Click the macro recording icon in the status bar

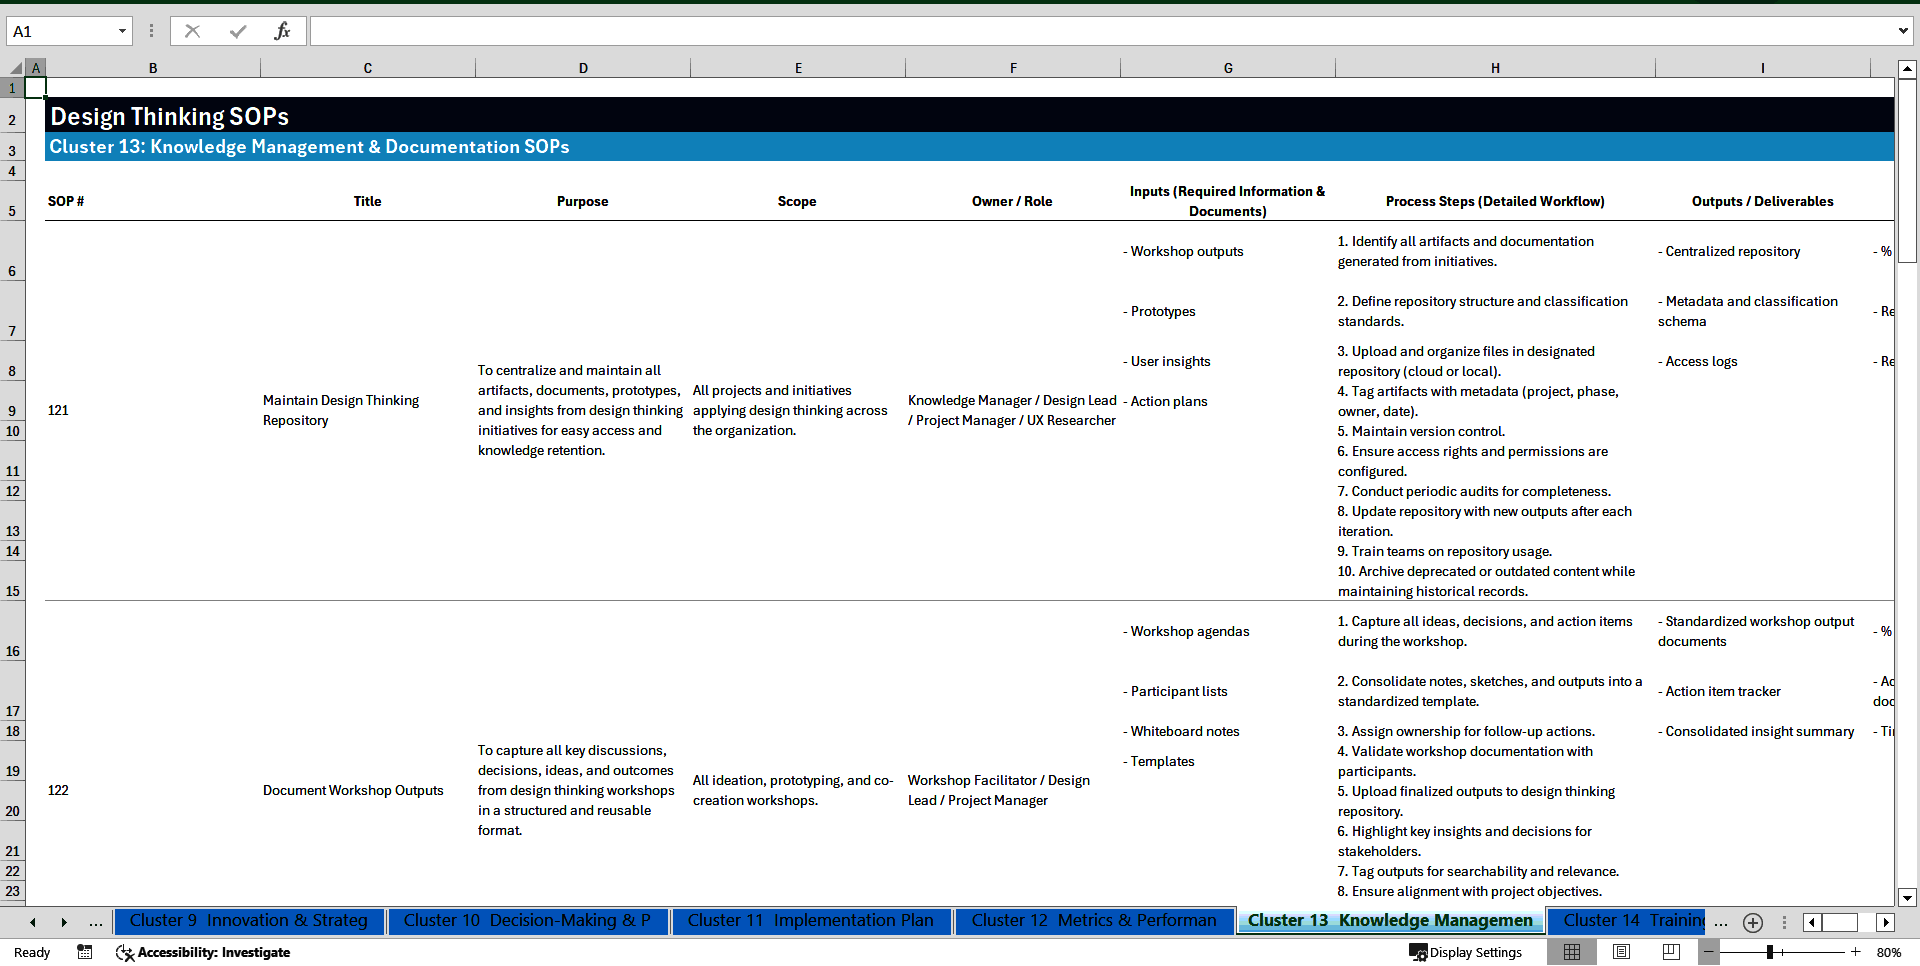click(x=85, y=952)
